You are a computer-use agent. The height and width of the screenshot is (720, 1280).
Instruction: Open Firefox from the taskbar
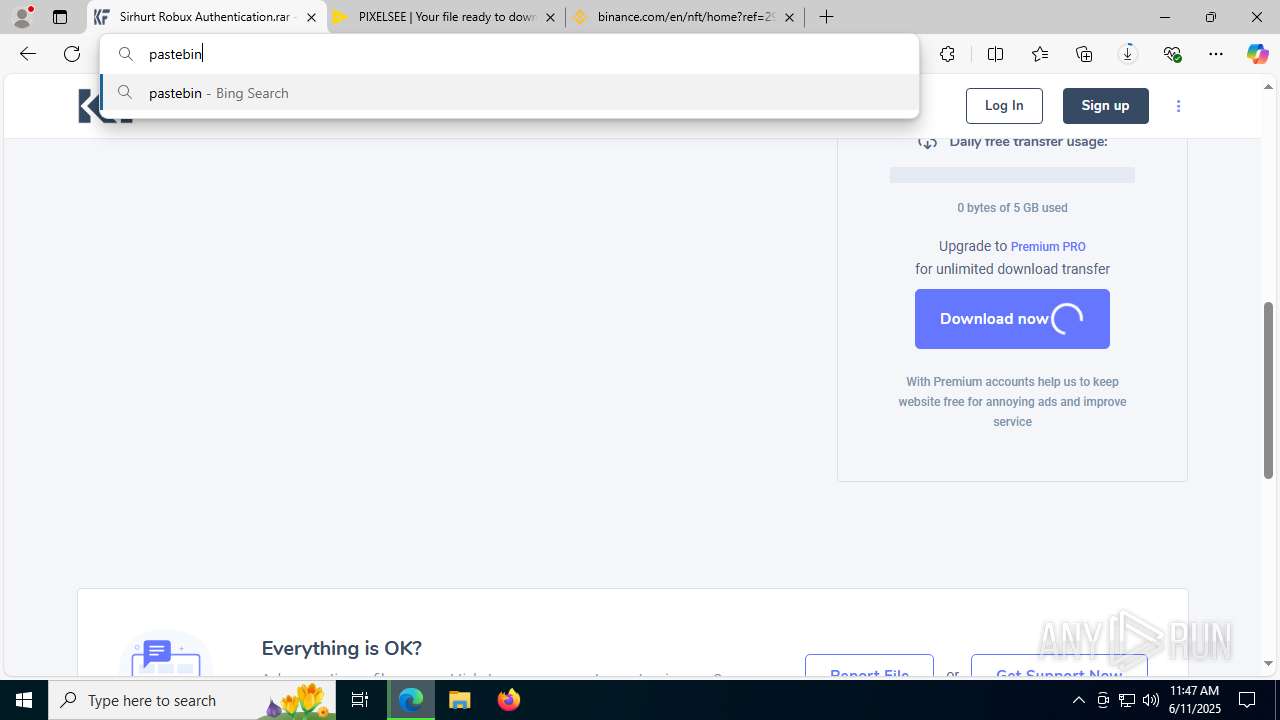tap(509, 700)
